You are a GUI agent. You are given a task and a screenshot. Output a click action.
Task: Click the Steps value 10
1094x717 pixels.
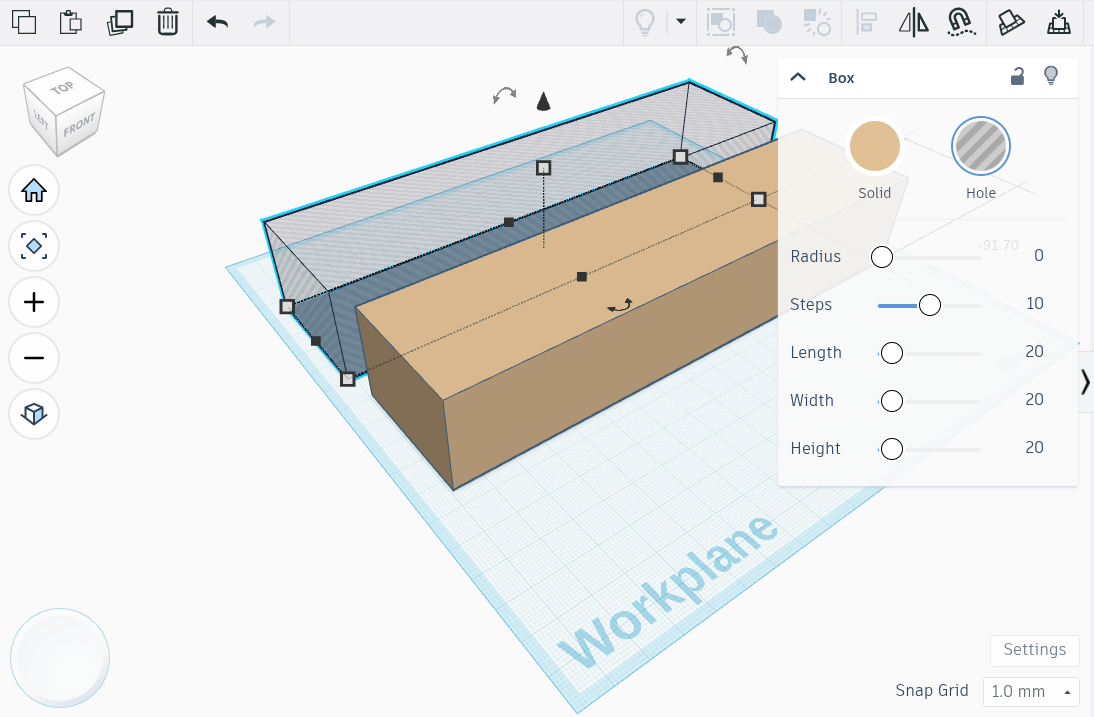(1035, 303)
